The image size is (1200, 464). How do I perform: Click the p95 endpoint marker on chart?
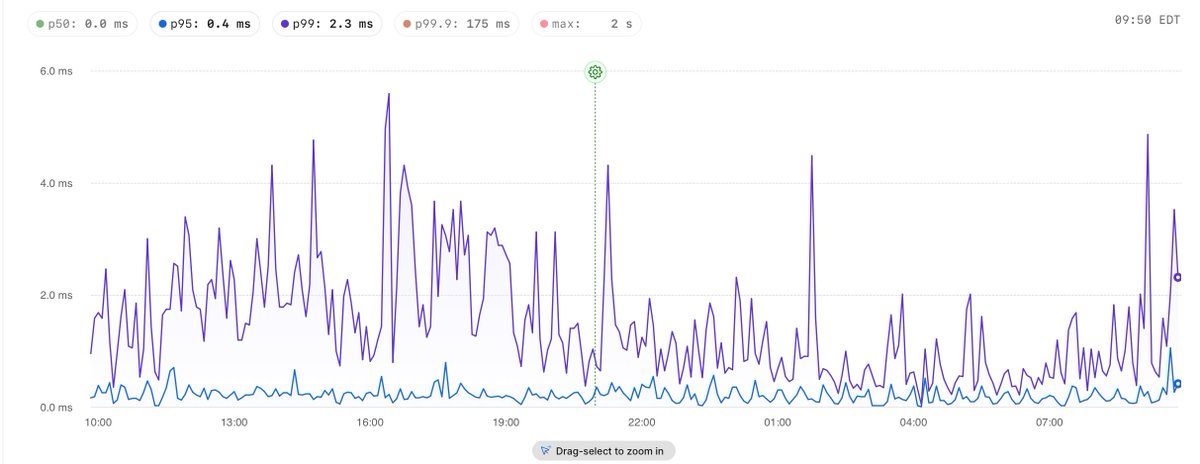coord(1178,384)
